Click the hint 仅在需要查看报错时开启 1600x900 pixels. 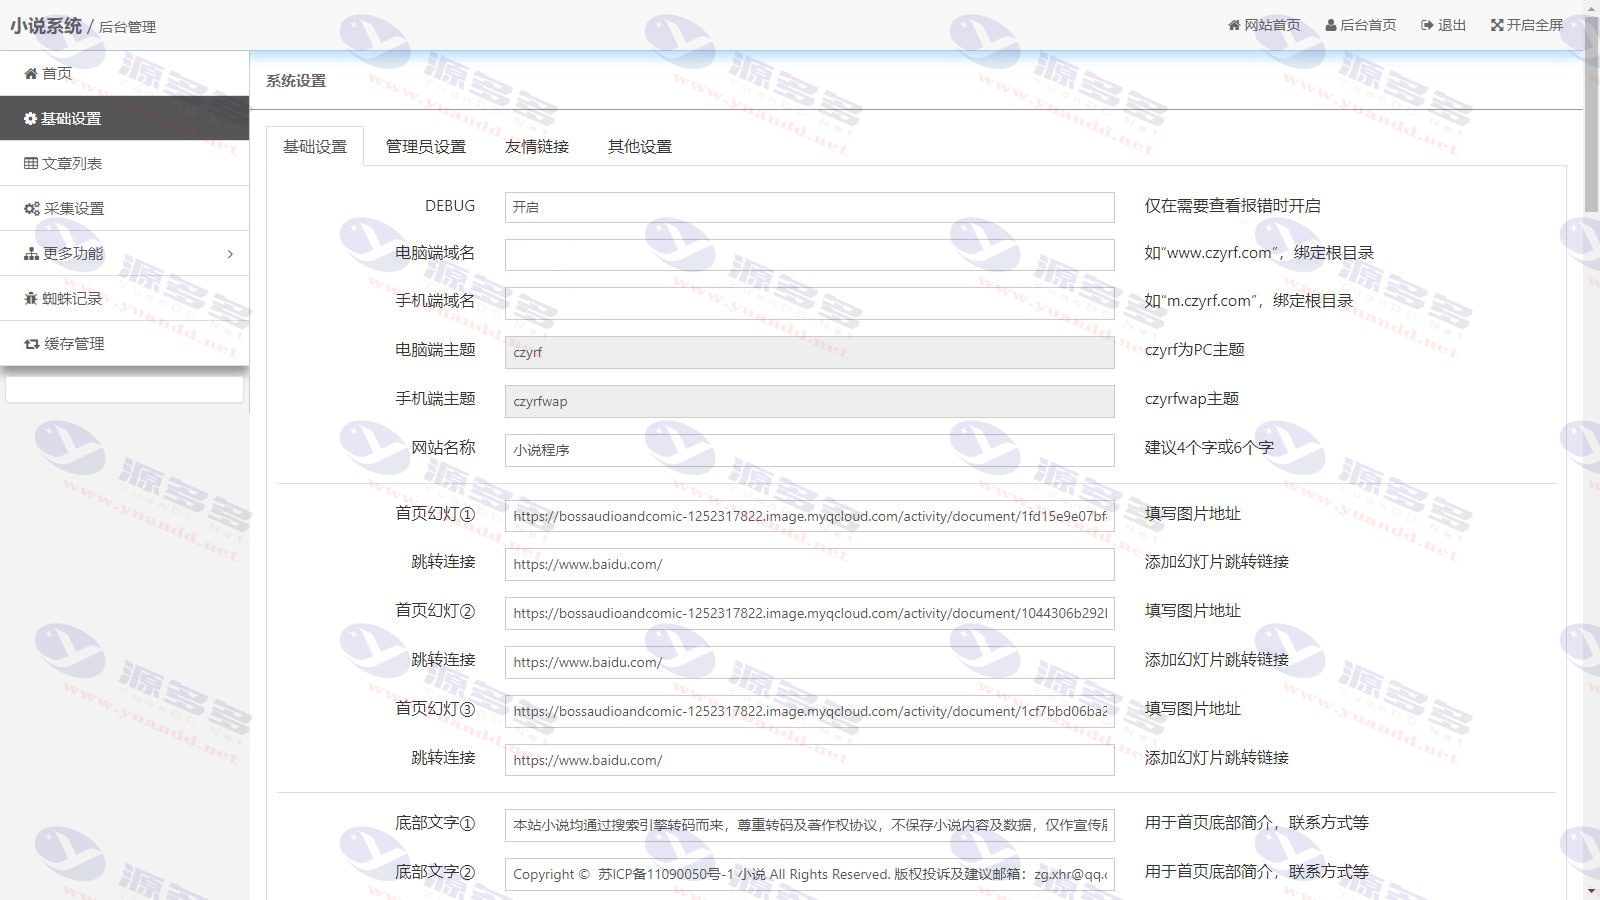click(1232, 206)
